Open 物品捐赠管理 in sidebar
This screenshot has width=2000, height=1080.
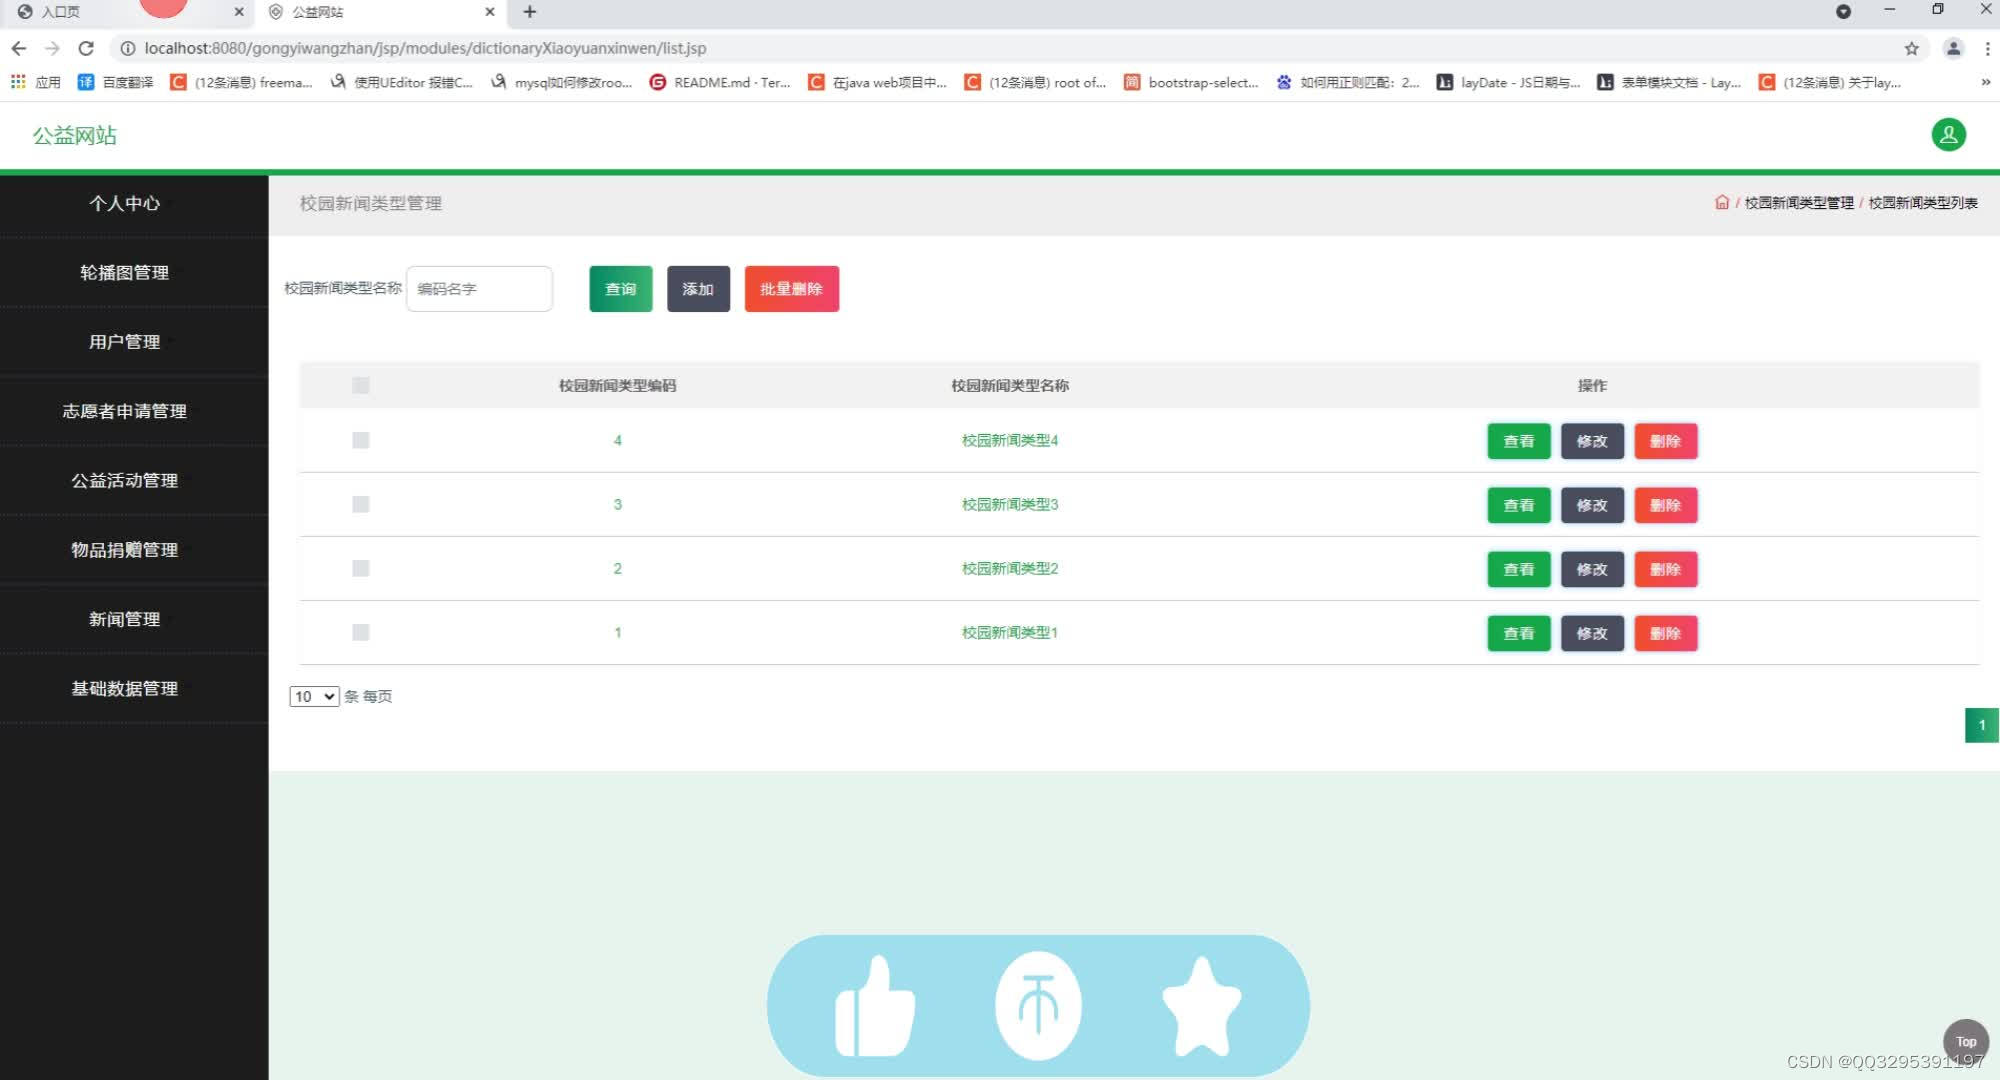[x=125, y=549]
